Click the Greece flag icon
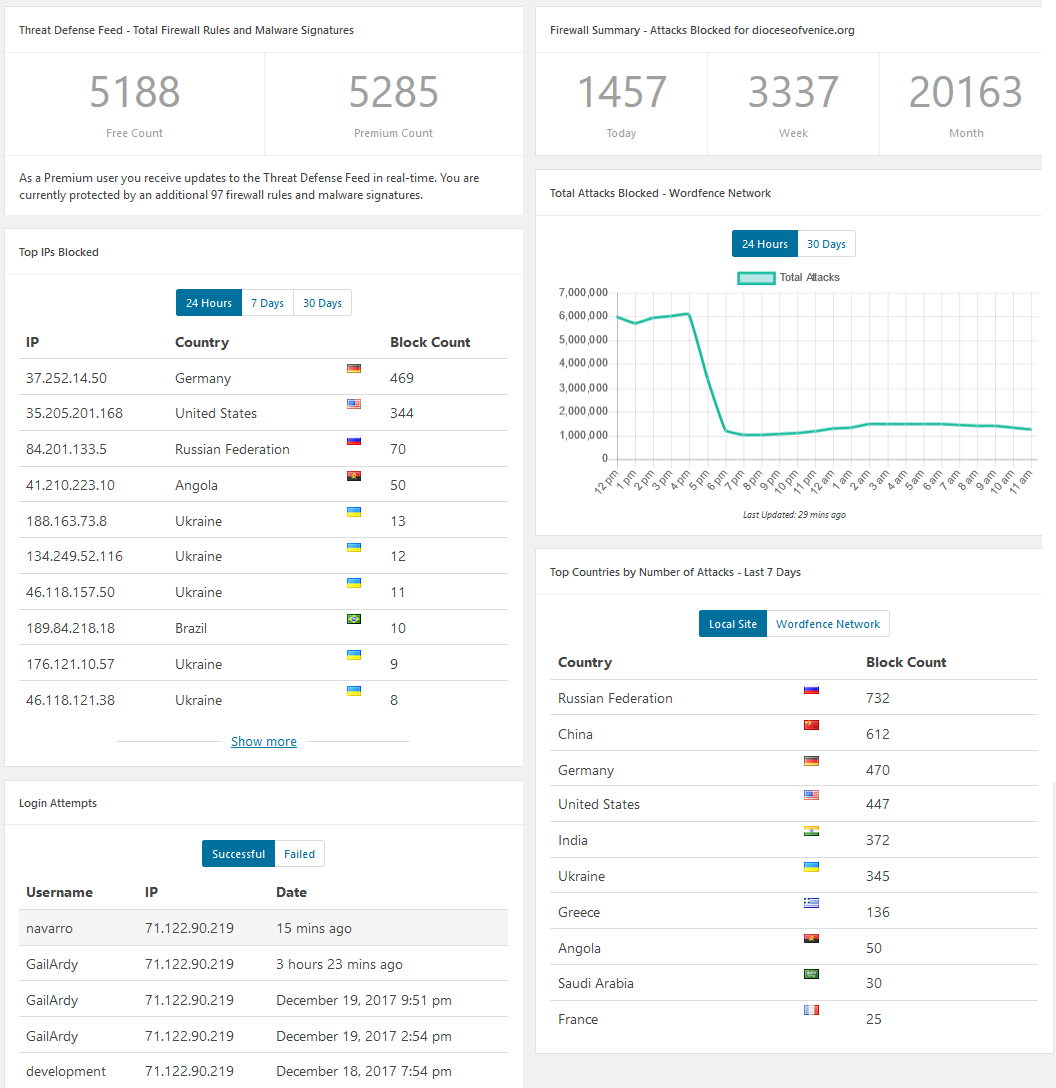 pyautogui.click(x=811, y=903)
